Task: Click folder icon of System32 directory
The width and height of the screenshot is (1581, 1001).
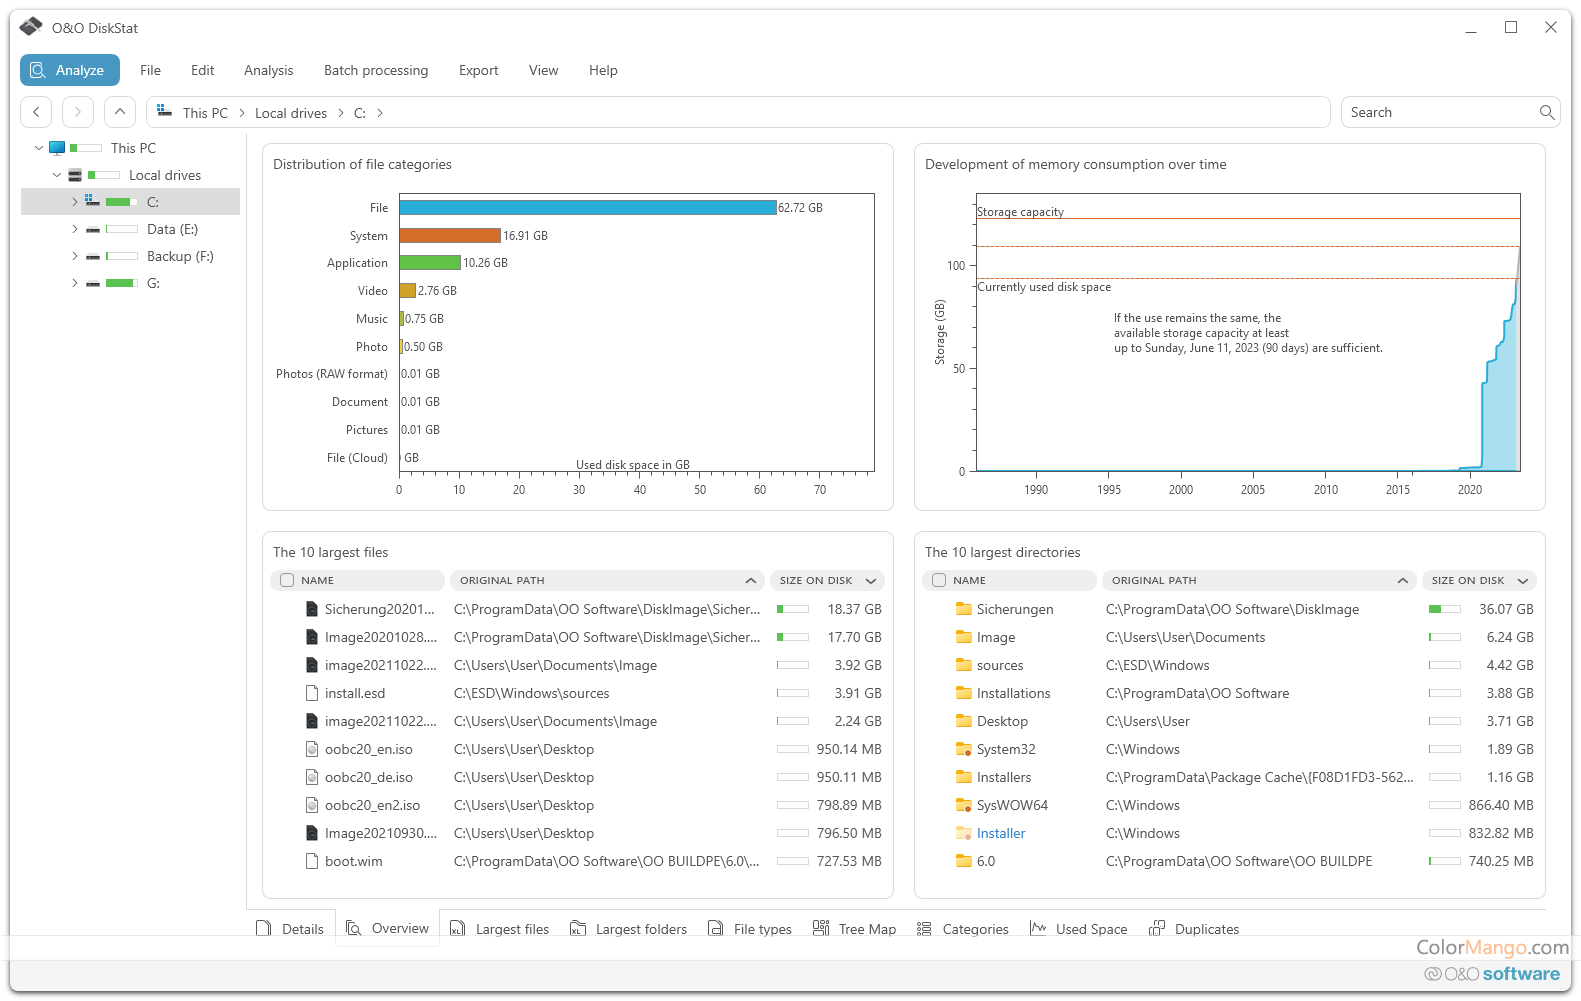Action: point(964,749)
